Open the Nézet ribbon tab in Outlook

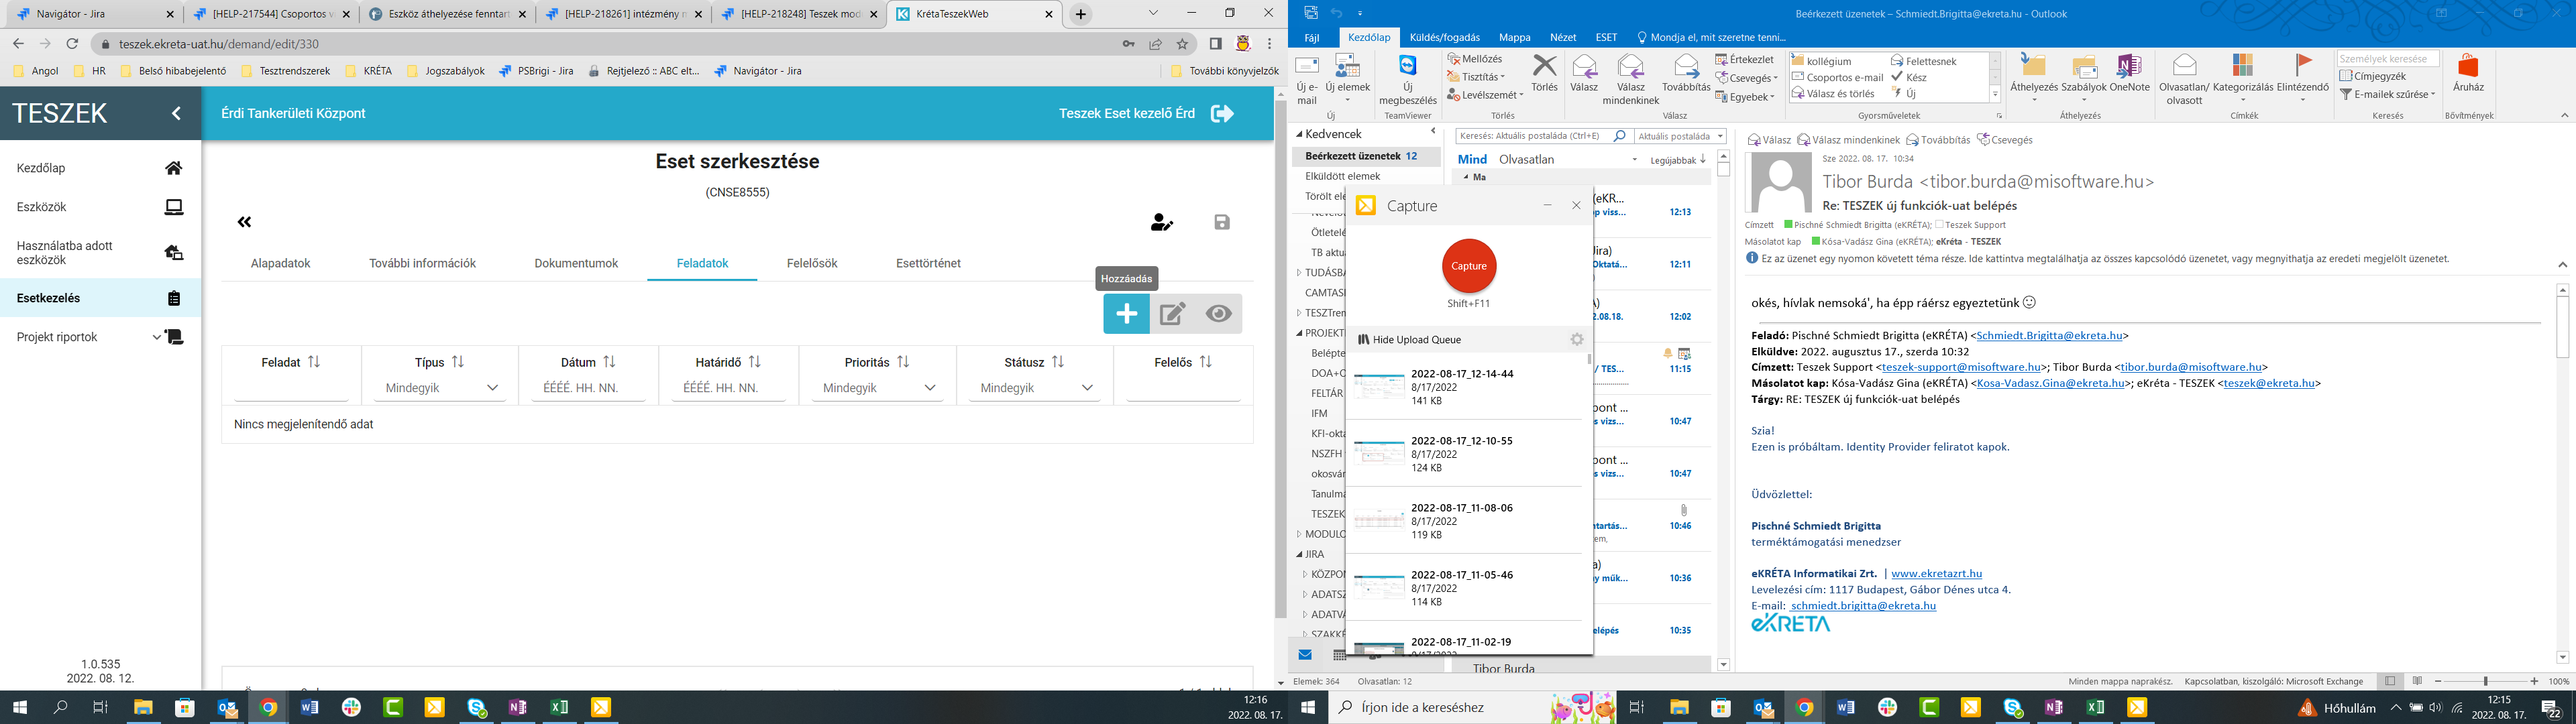(1563, 37)
